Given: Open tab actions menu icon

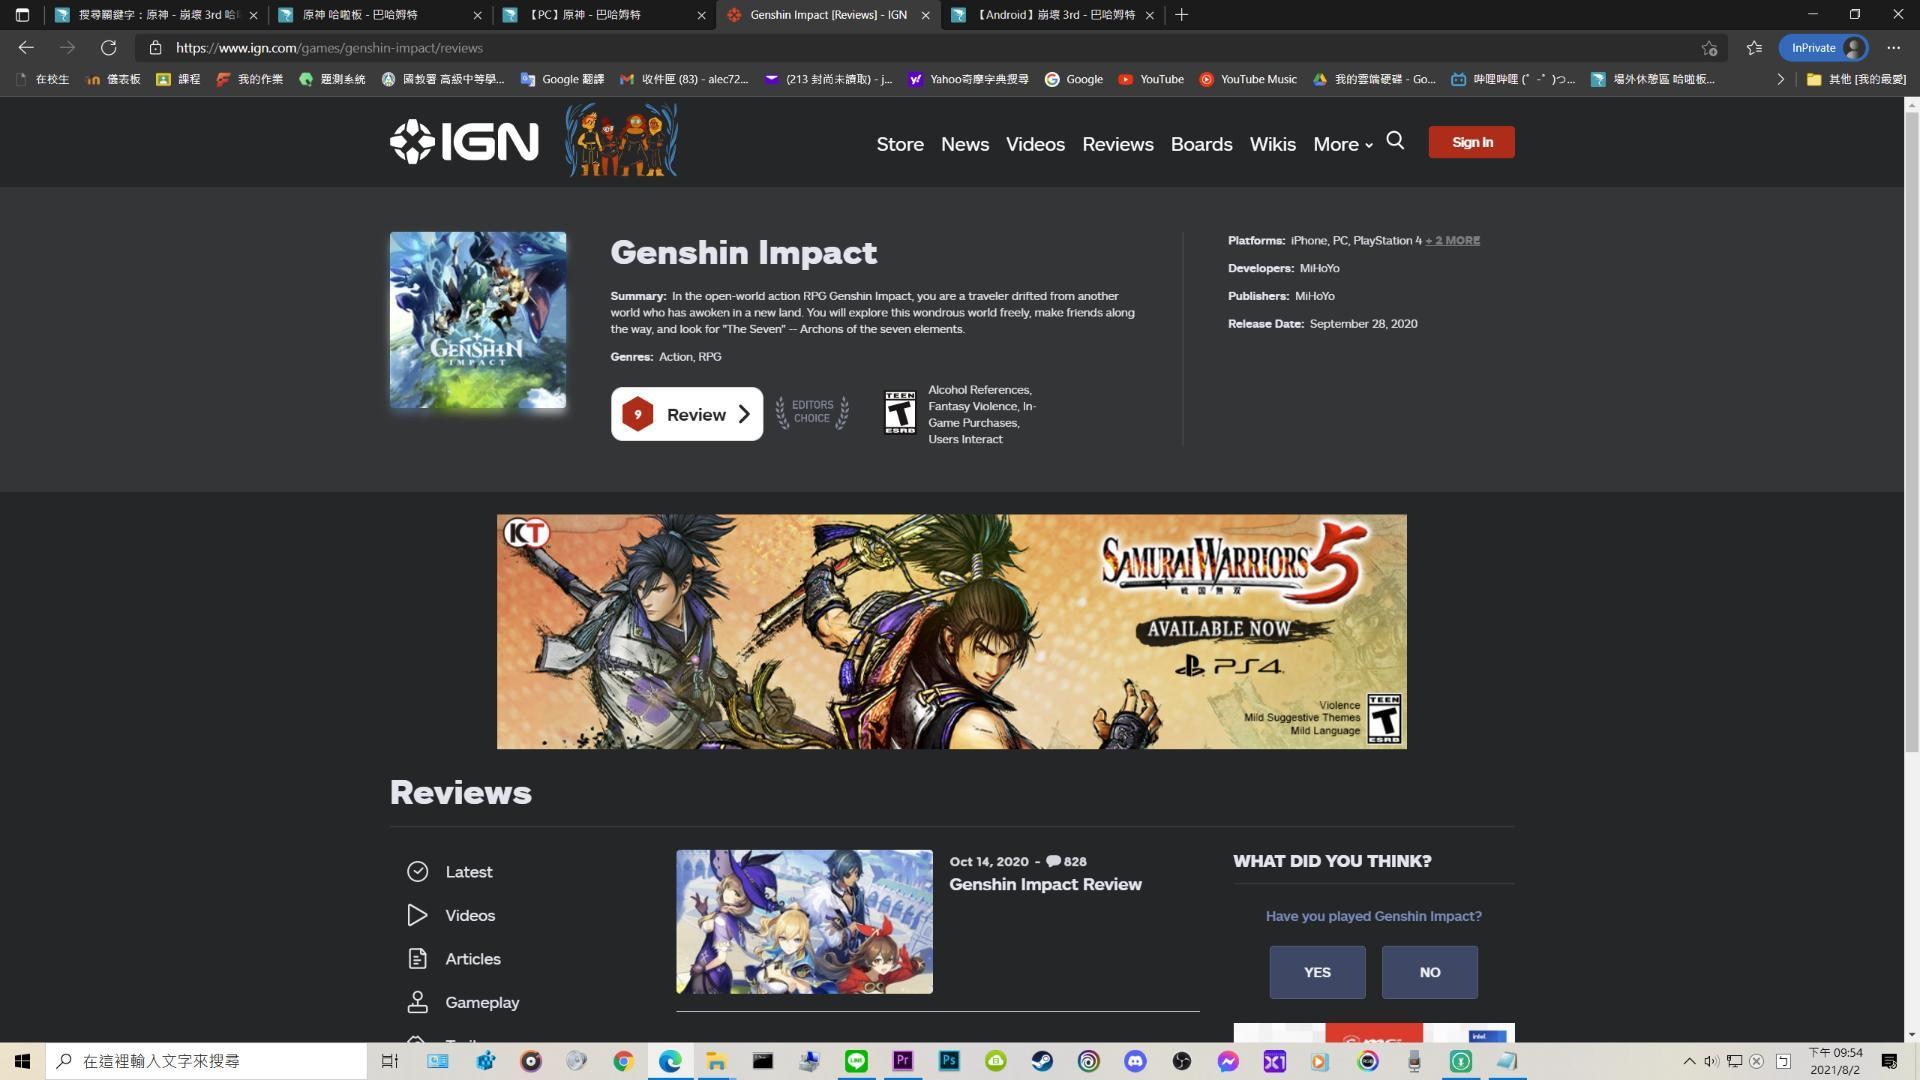Looking at the screenshot, I should pyautogui.click(x=22, y=15).
